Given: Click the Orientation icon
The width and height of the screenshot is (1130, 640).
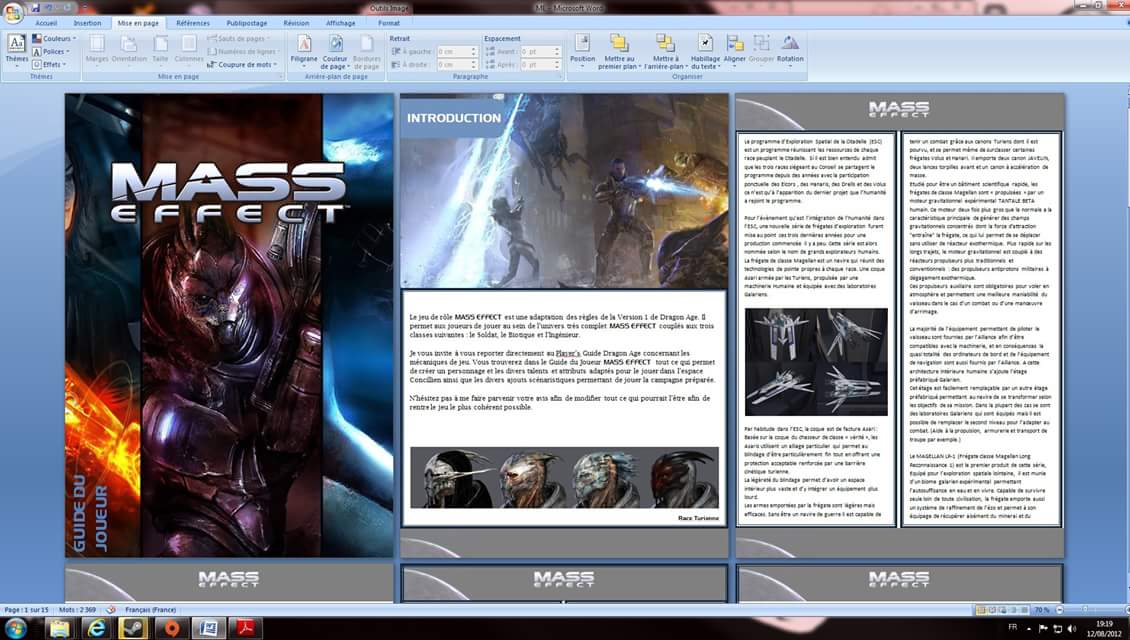Looking at the screenshot, I should click(x=129, y=49).
